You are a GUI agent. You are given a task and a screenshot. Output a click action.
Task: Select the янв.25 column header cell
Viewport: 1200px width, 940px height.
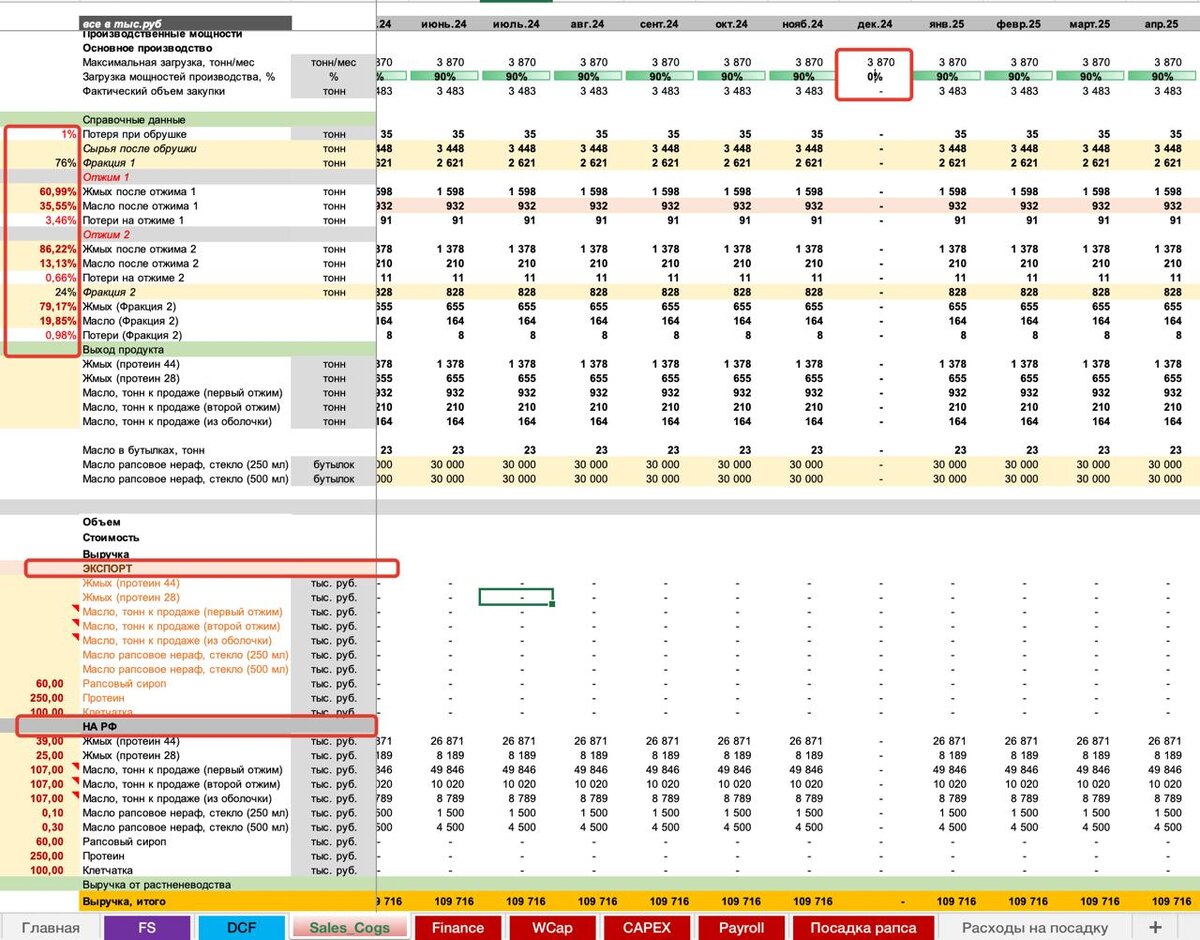pyautogui.click(x=948, y=23)
